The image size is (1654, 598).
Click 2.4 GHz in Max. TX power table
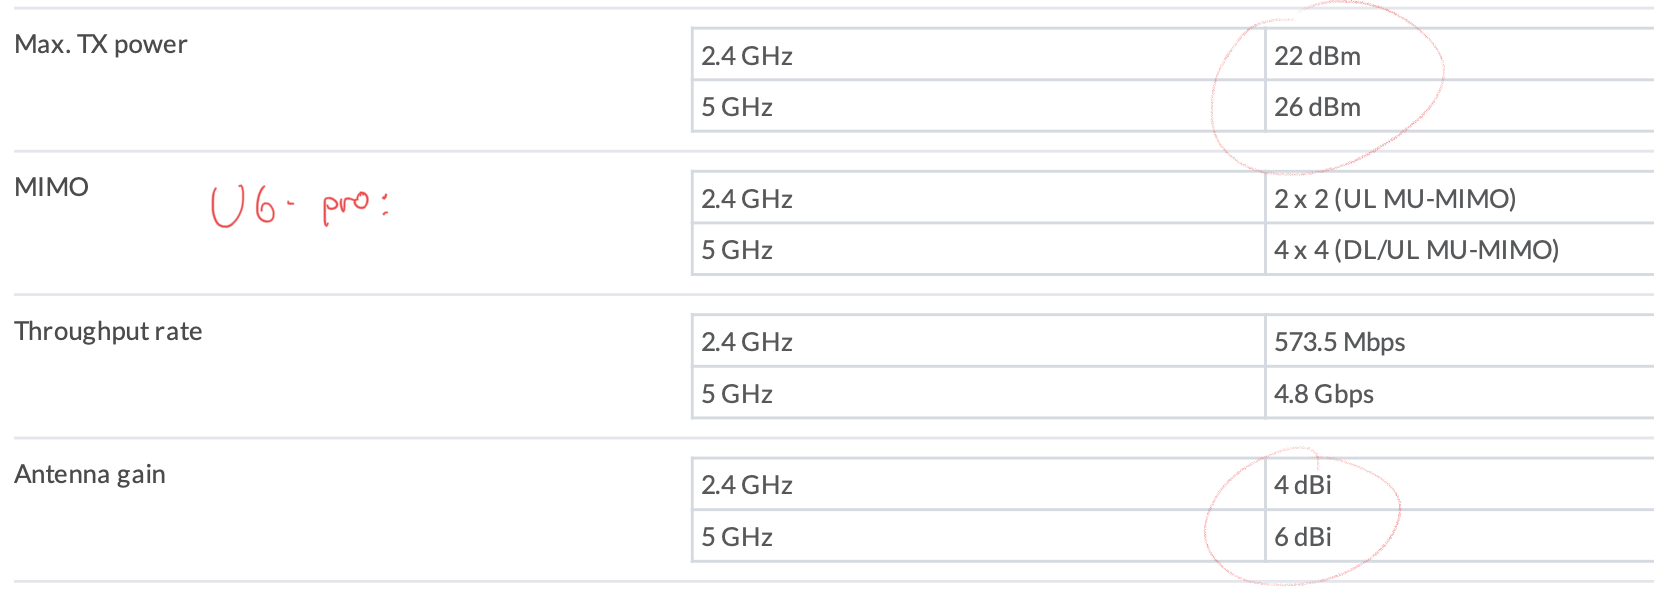(747, 56)
